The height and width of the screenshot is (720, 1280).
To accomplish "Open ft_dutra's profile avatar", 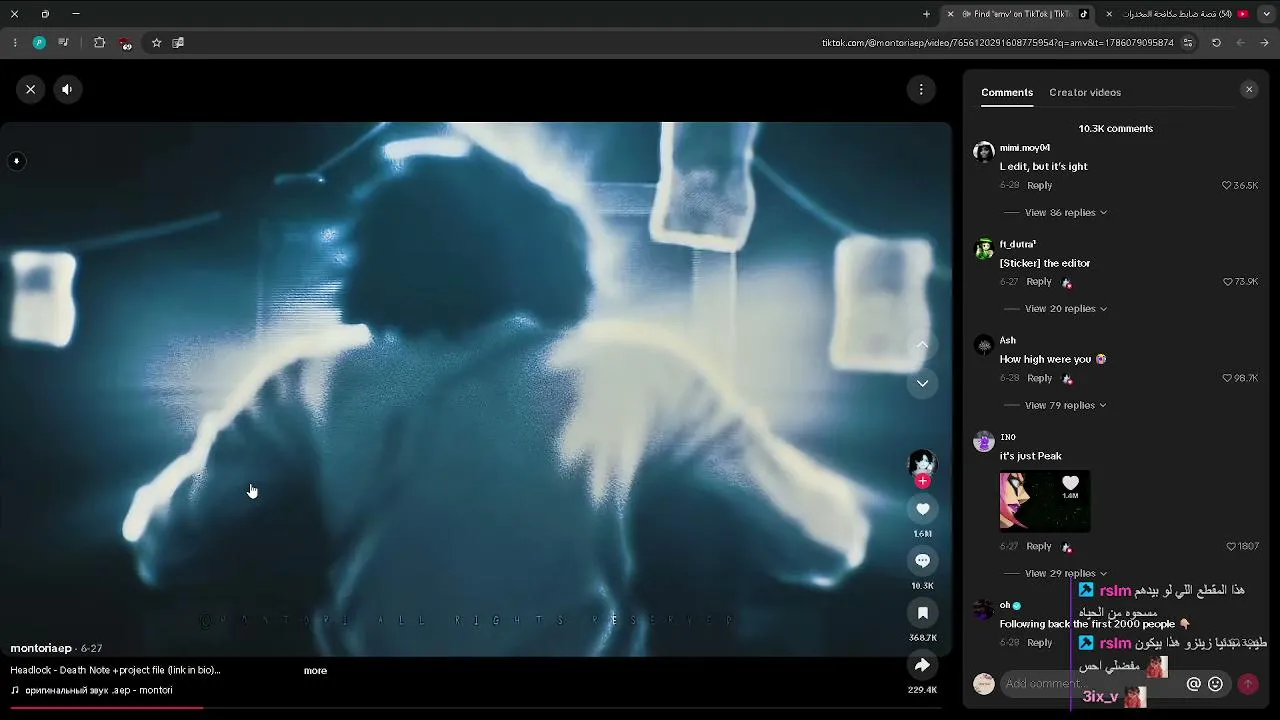I will (984, 249).
